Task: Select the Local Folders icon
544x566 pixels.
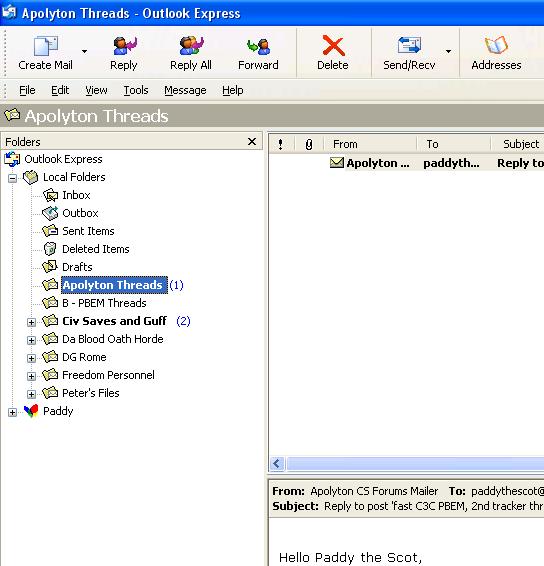Action: pyautogui.click(x=30, y=177)
